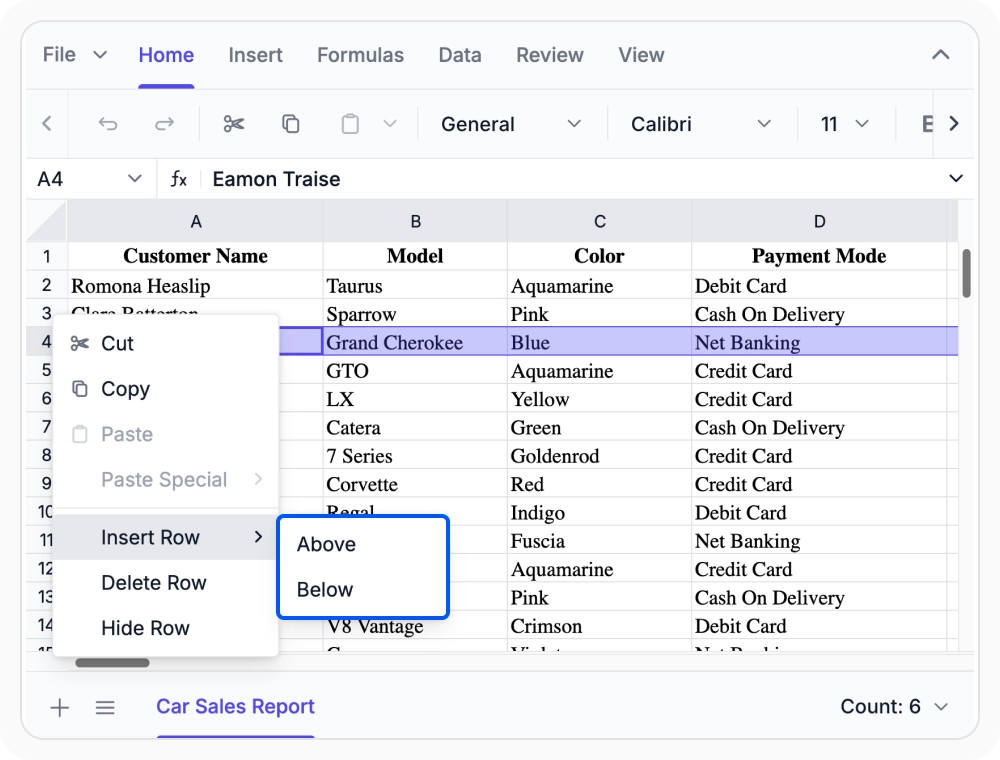The image size is (1000, 760).
Task: Click the formula bar showing Eamon Traise
Action: coord(574,179)
